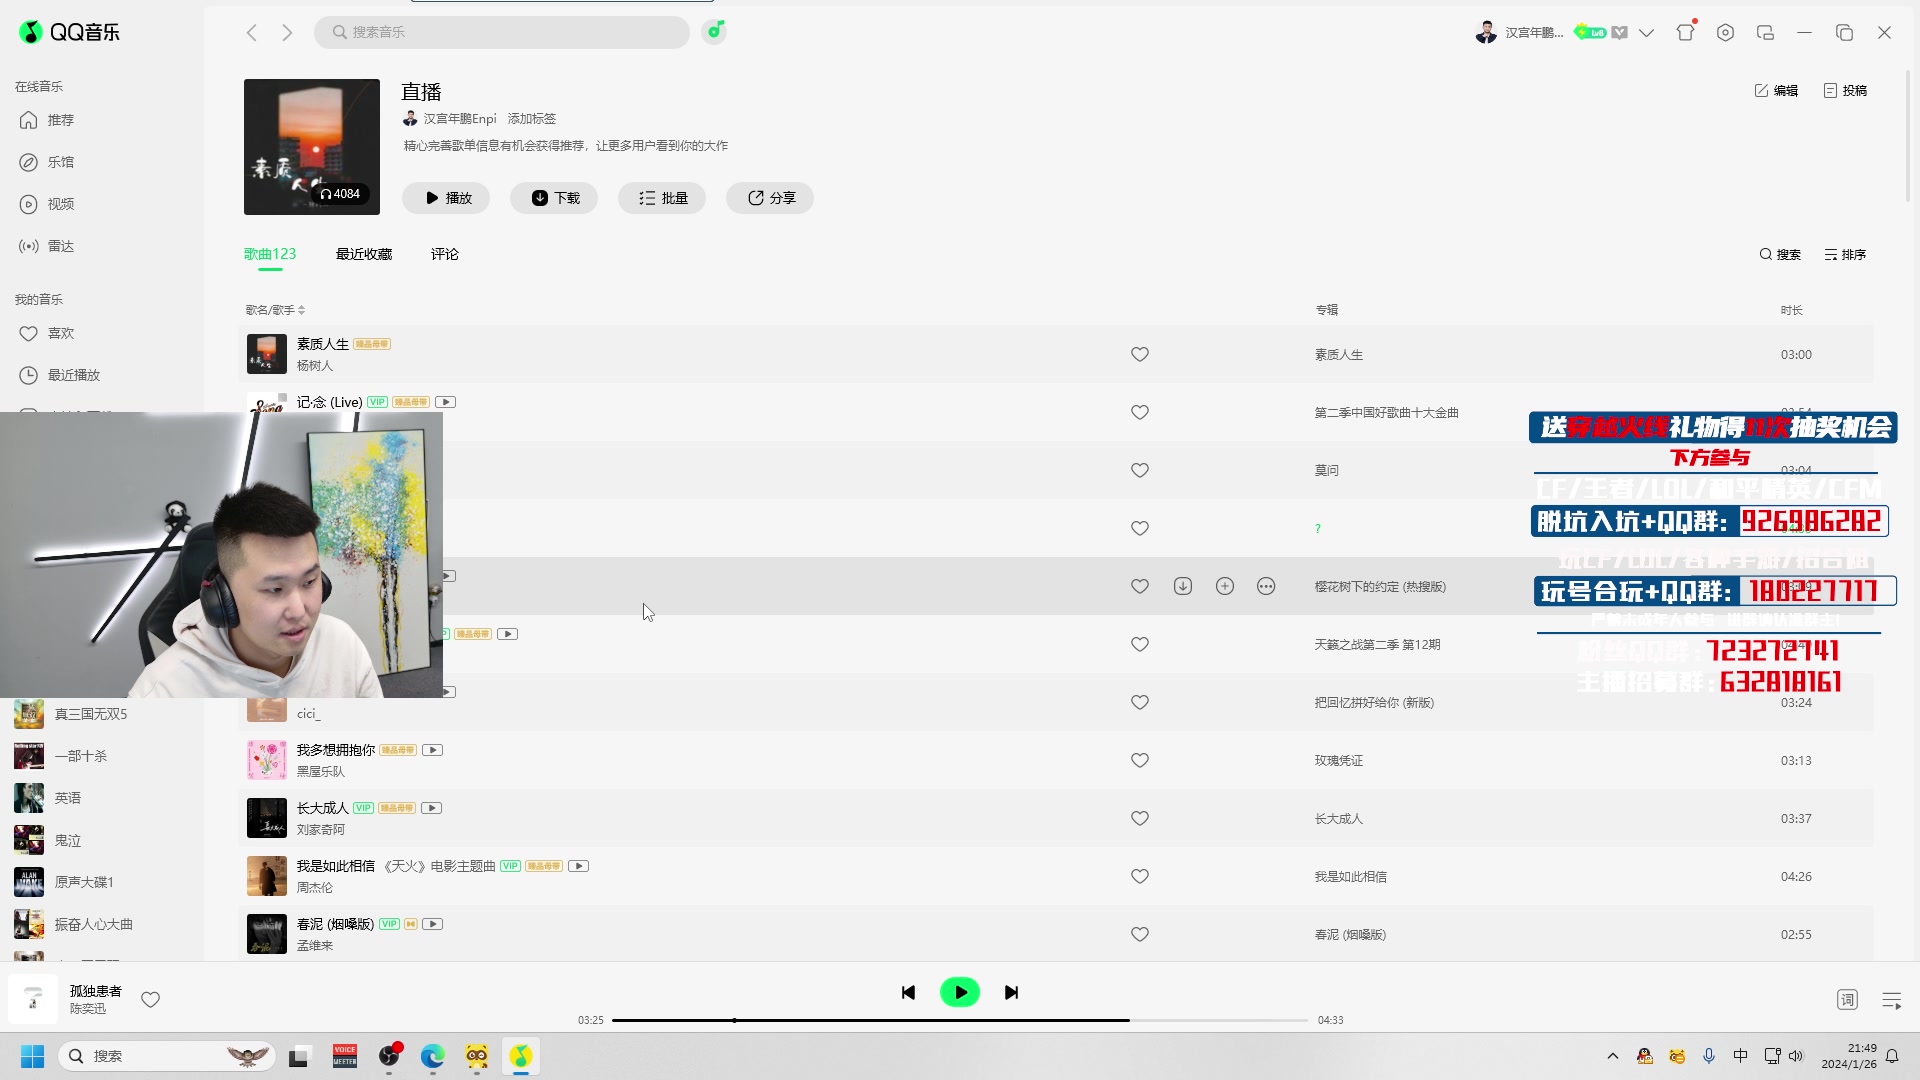Like the song 我多想拥抱你
This screenshot has height=1080, width=1920.
coord(1140,760)
